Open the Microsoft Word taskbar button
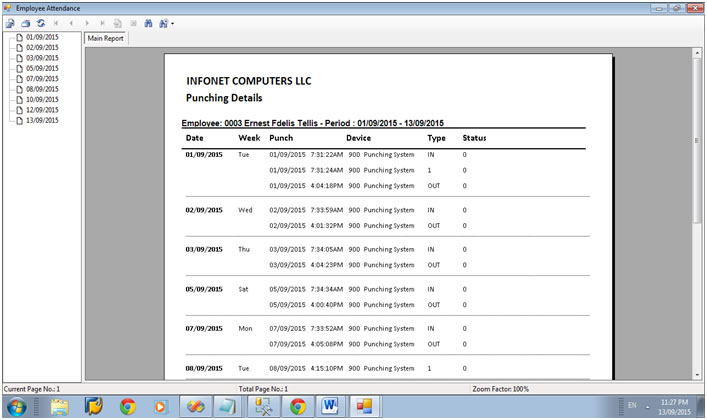Image resolution: width=707 pixels, height=420 pixels. (x=330, y=407)
